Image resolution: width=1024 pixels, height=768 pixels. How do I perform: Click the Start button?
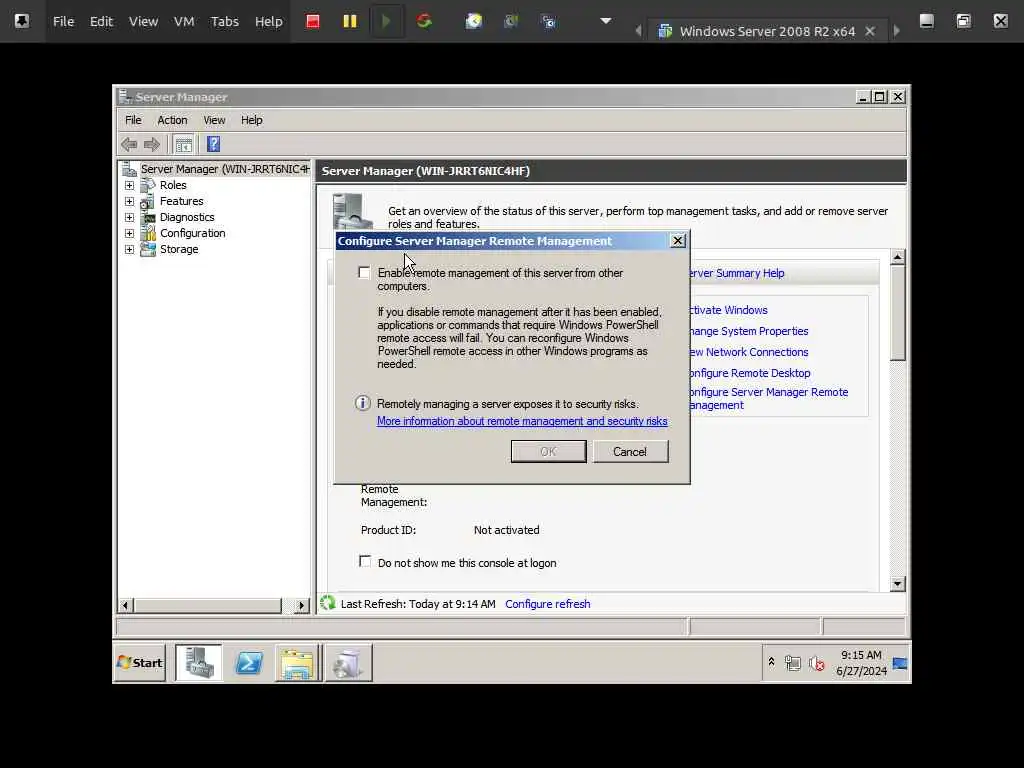point(140,663)
